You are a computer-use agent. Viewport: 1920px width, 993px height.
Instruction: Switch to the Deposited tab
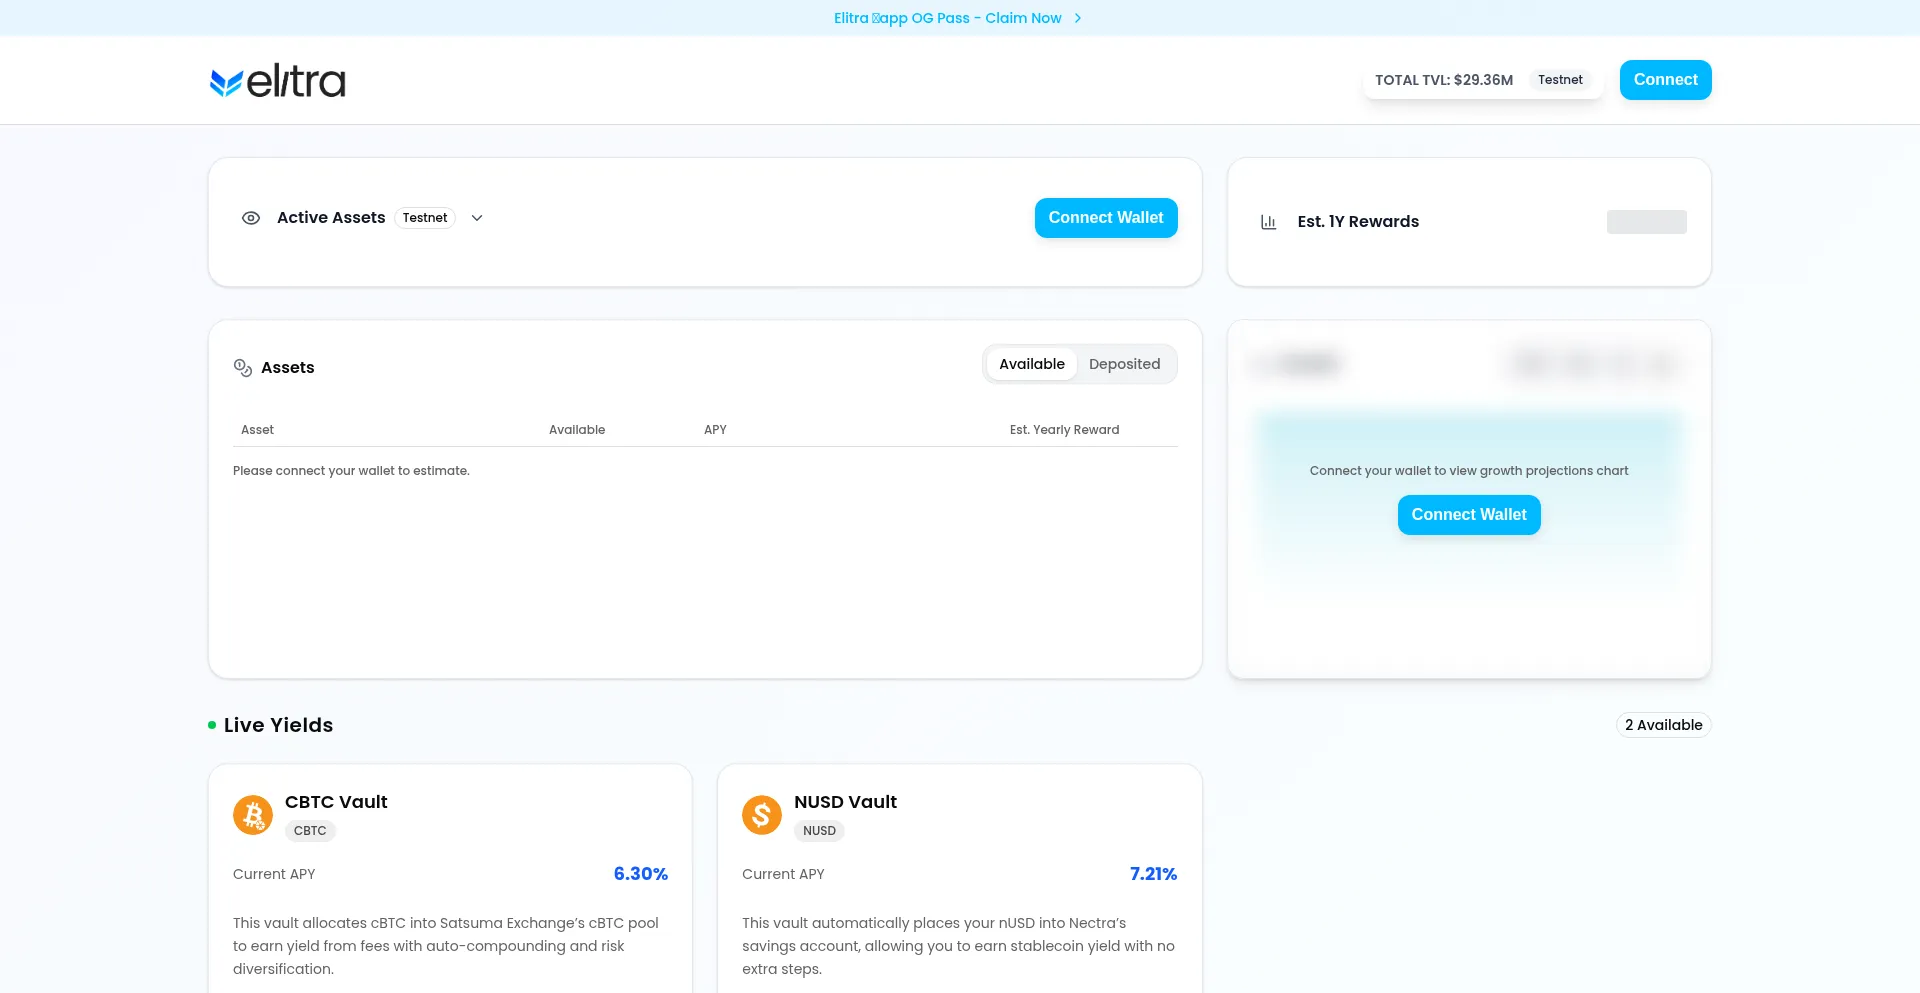tap(1124, 364)
